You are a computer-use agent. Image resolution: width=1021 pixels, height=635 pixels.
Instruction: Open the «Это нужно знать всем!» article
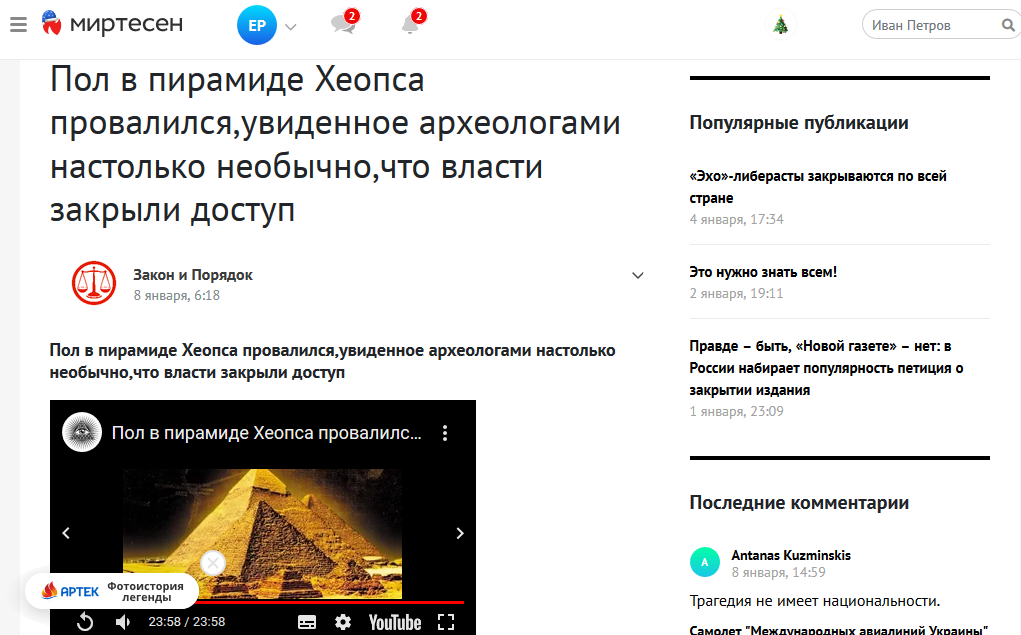tap(763, 271)
